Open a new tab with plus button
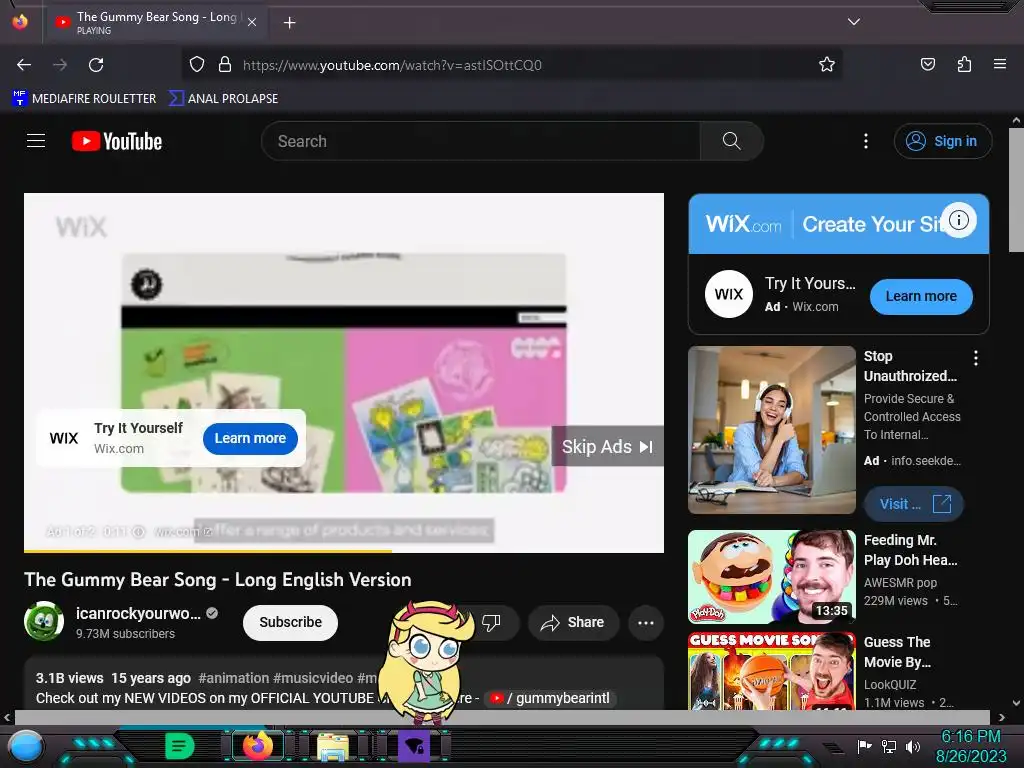Screen dimensions: 1024x768 289,23
